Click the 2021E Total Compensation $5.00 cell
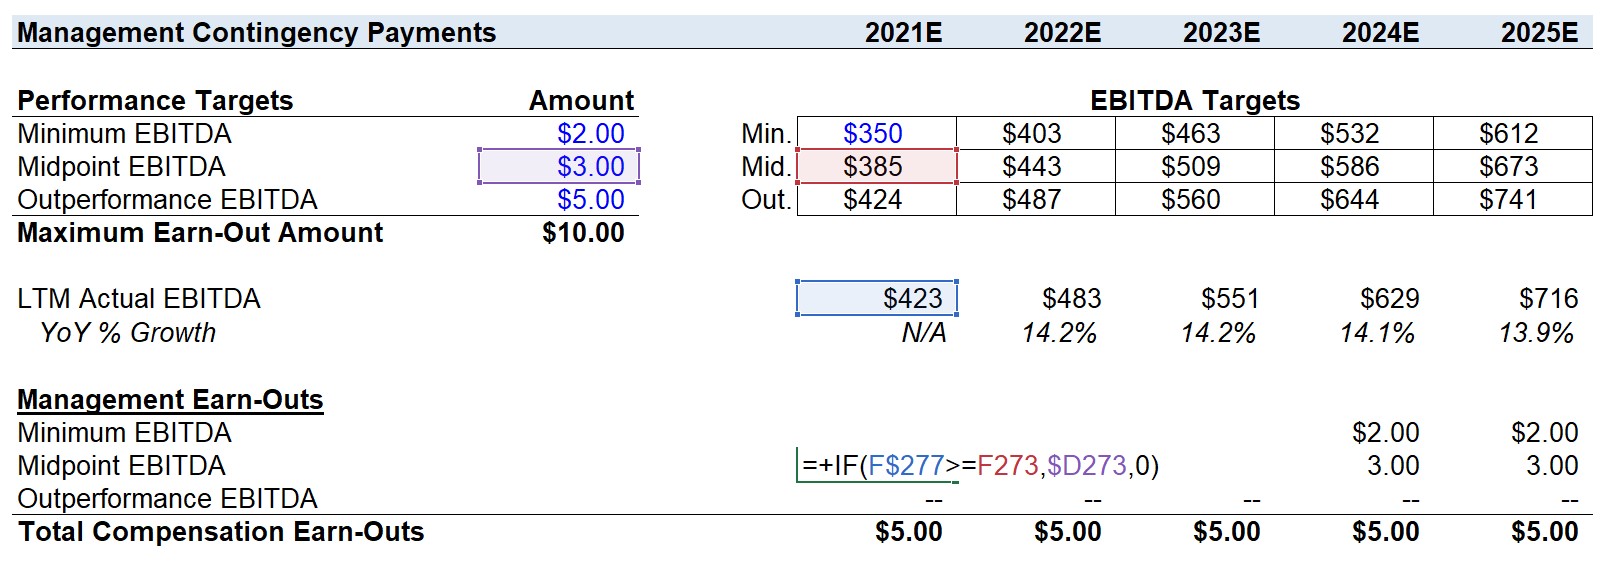1606x563 pixels. 908,531
